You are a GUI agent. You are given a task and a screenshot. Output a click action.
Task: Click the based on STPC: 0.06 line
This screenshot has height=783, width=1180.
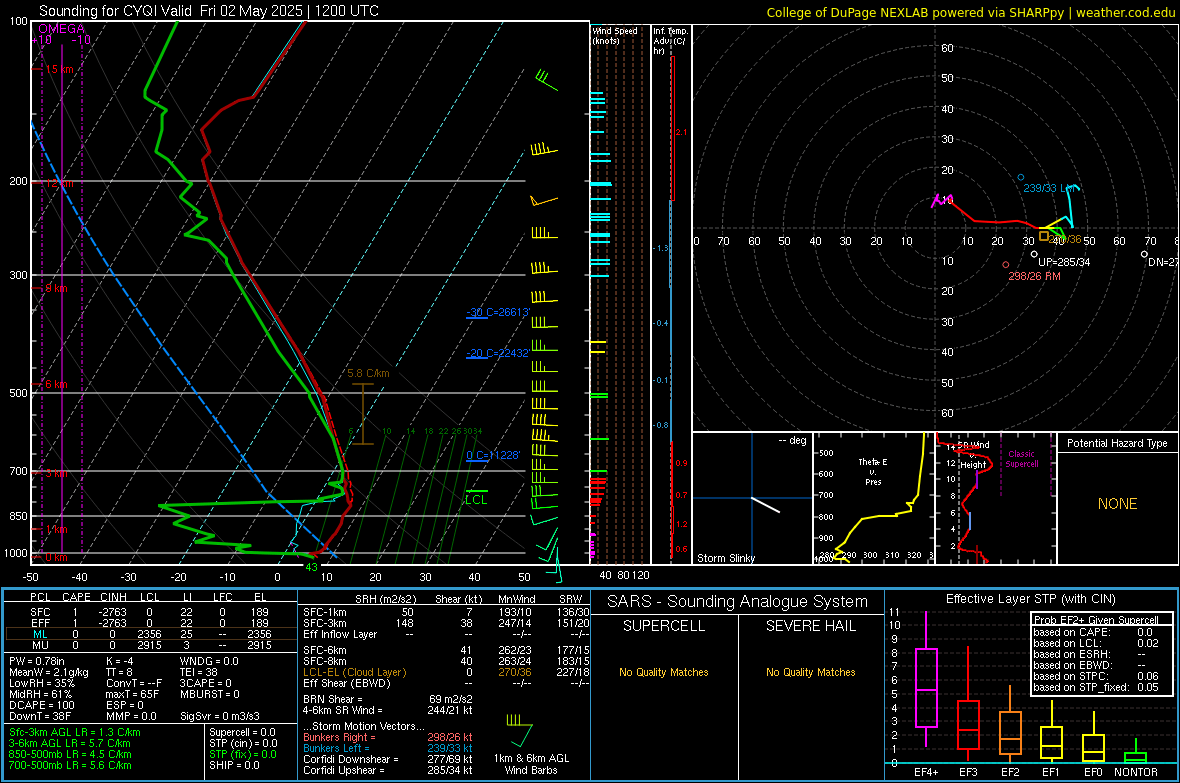pyautogui.click(x=1096, y=676)
